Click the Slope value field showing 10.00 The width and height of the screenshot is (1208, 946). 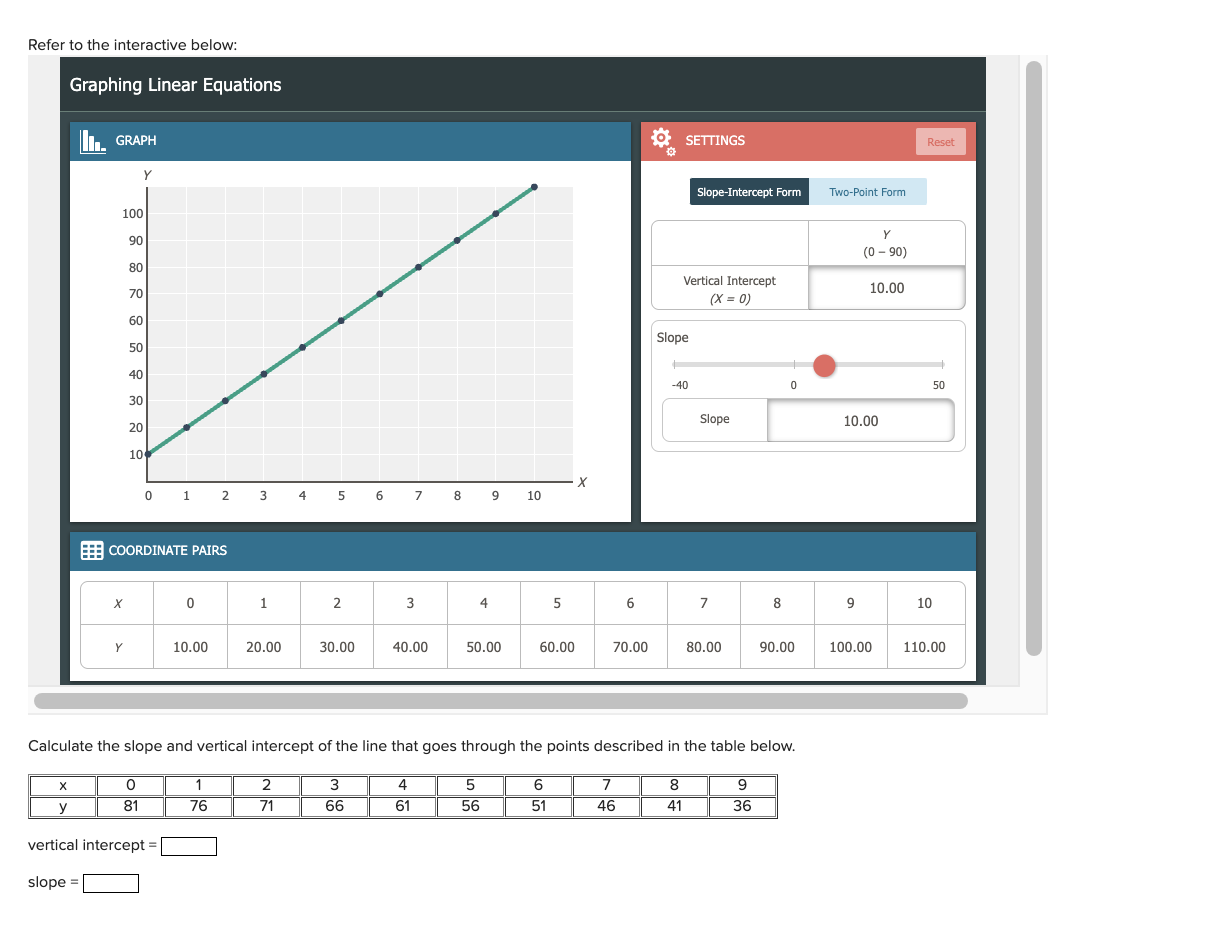(x=861, y=420)
